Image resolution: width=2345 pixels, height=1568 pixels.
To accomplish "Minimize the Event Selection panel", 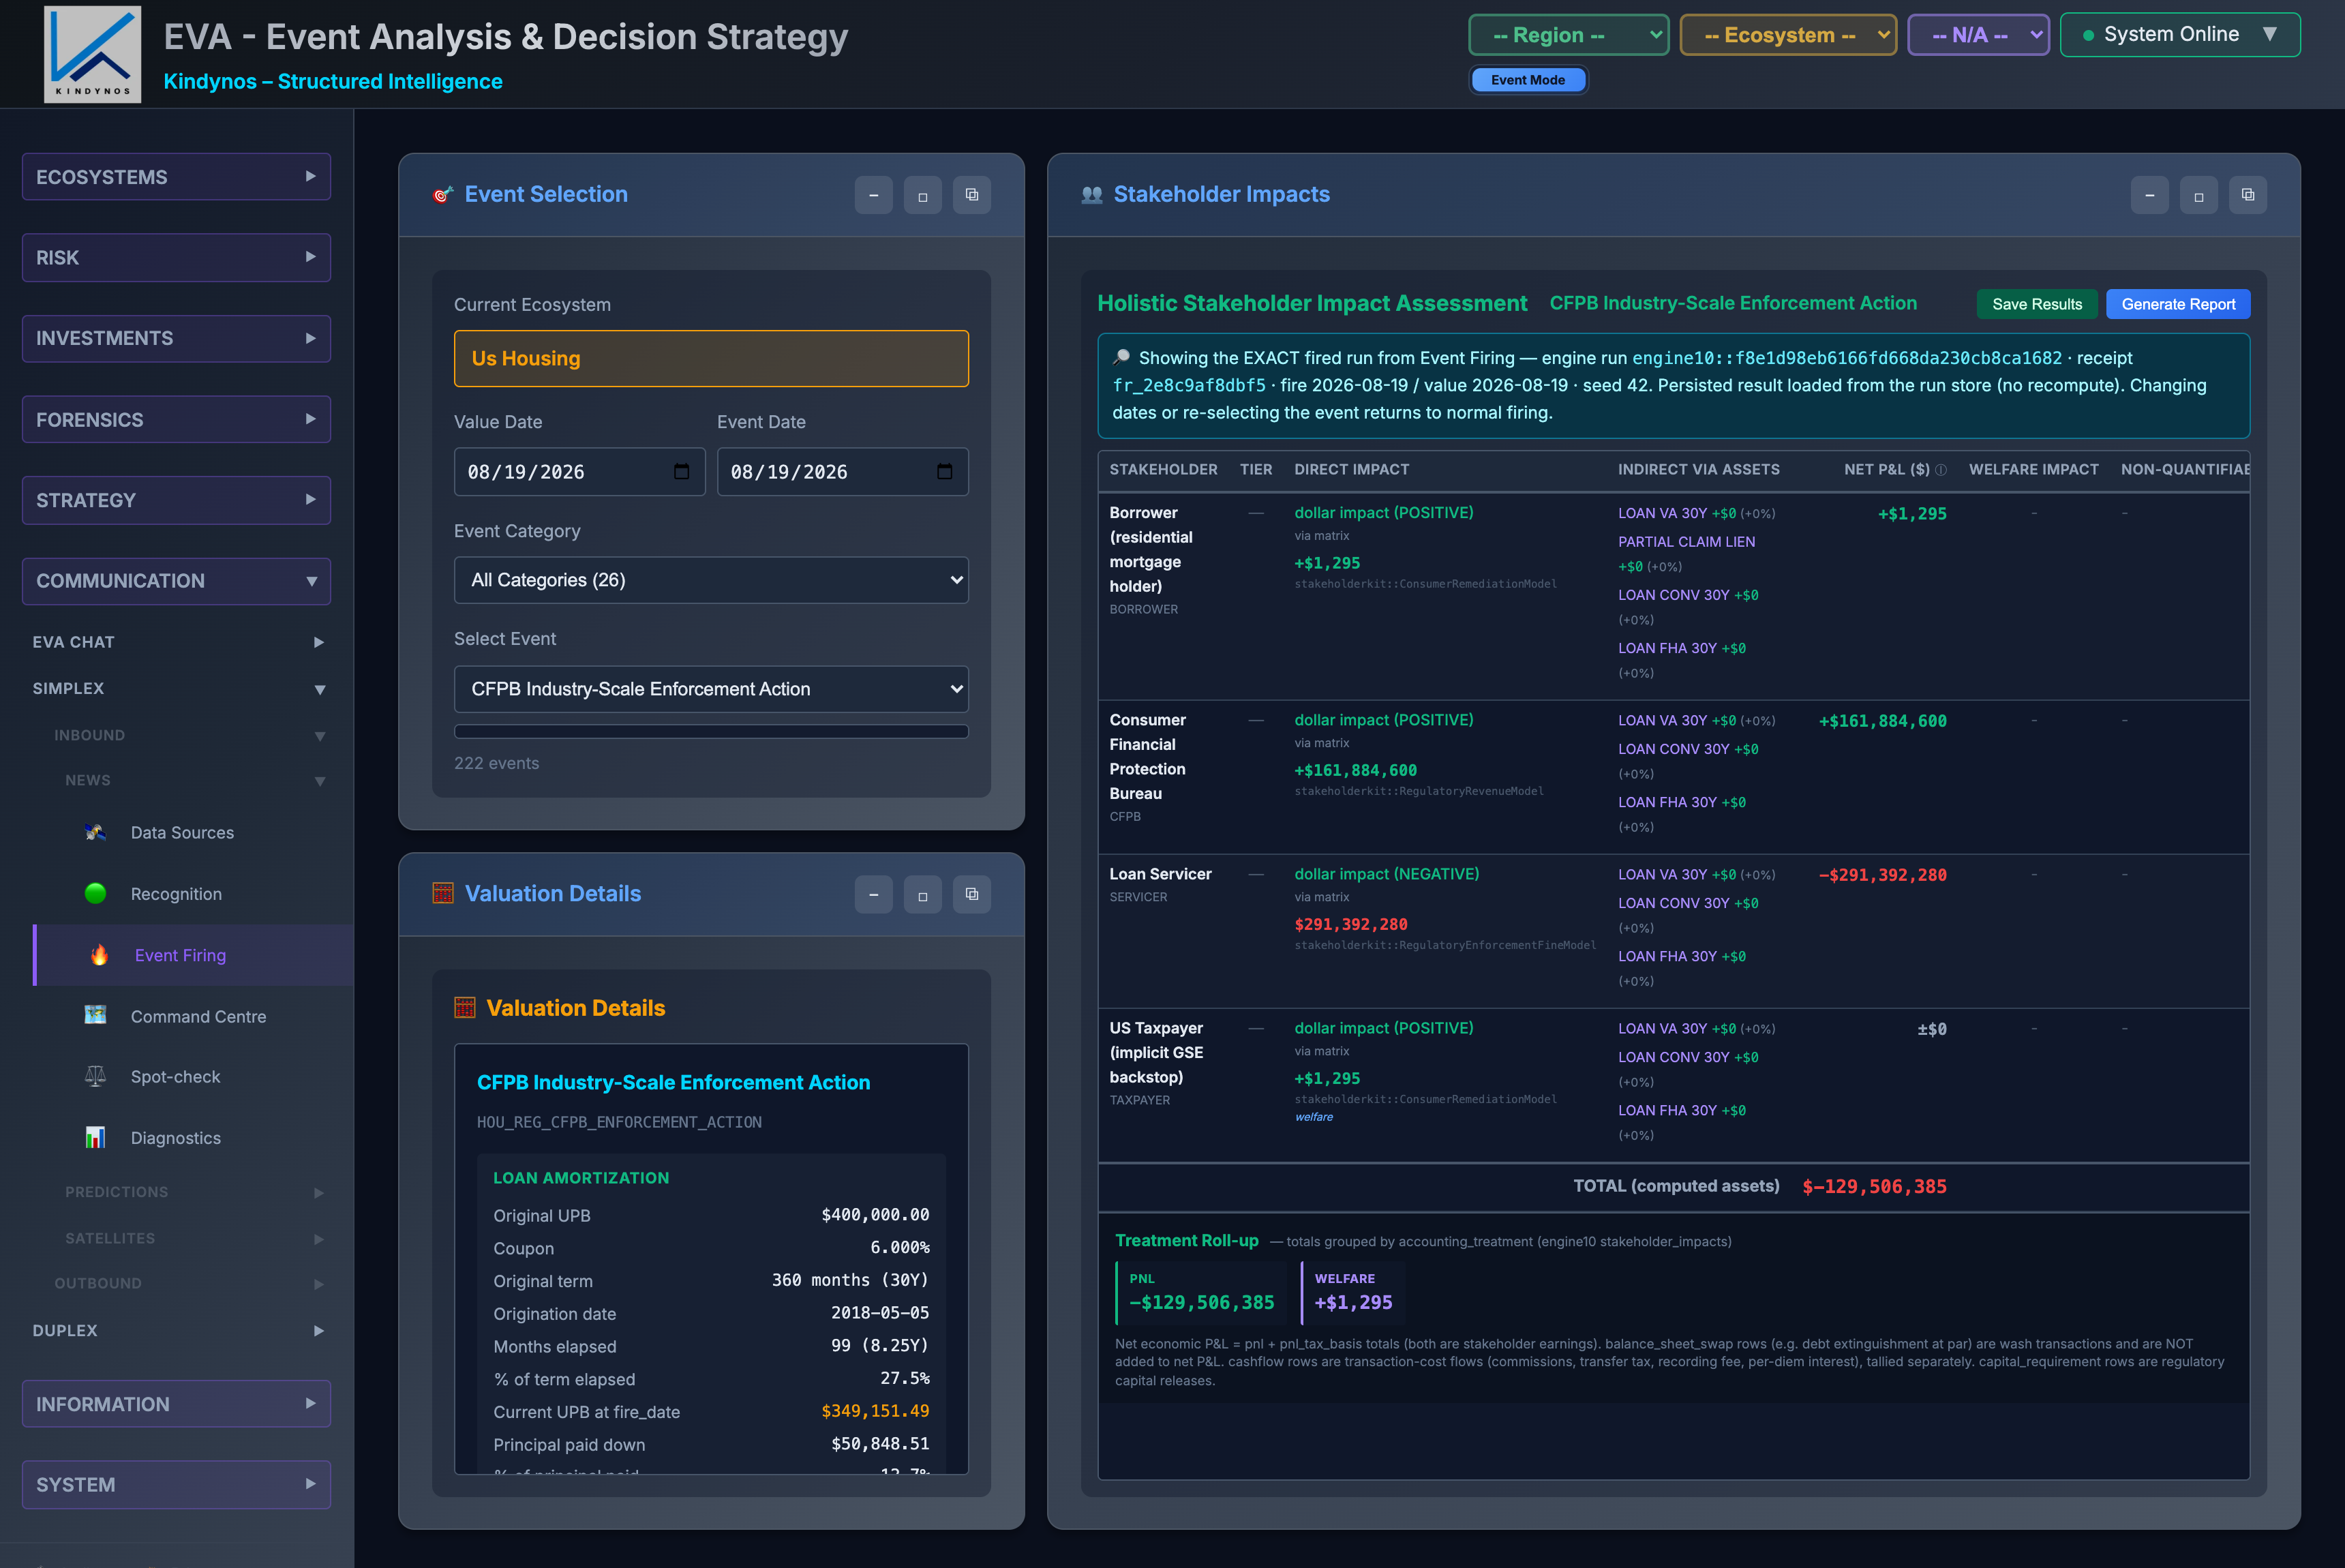I will pyautogui.click(x=873, y=195).
